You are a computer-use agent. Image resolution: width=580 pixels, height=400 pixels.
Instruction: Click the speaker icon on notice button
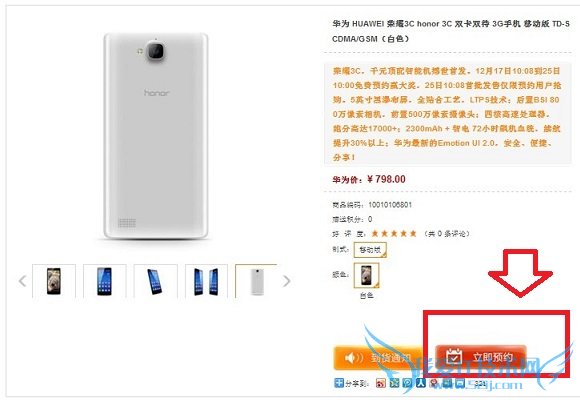click(354, 358)
